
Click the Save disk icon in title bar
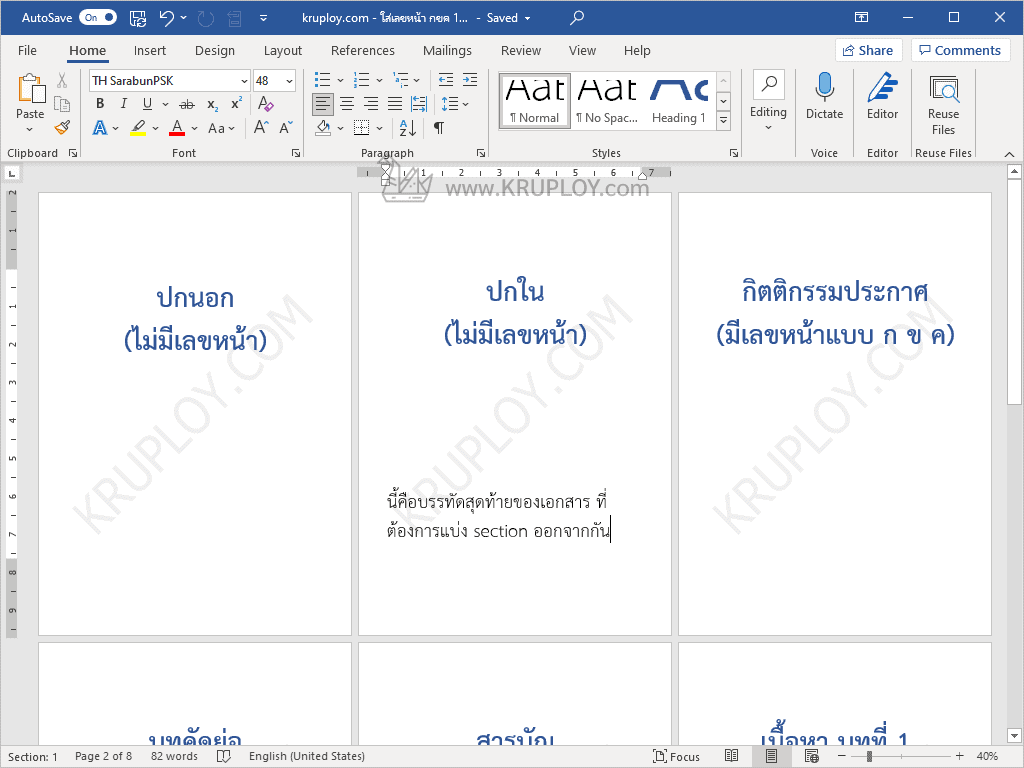click(x=138, y=18)
